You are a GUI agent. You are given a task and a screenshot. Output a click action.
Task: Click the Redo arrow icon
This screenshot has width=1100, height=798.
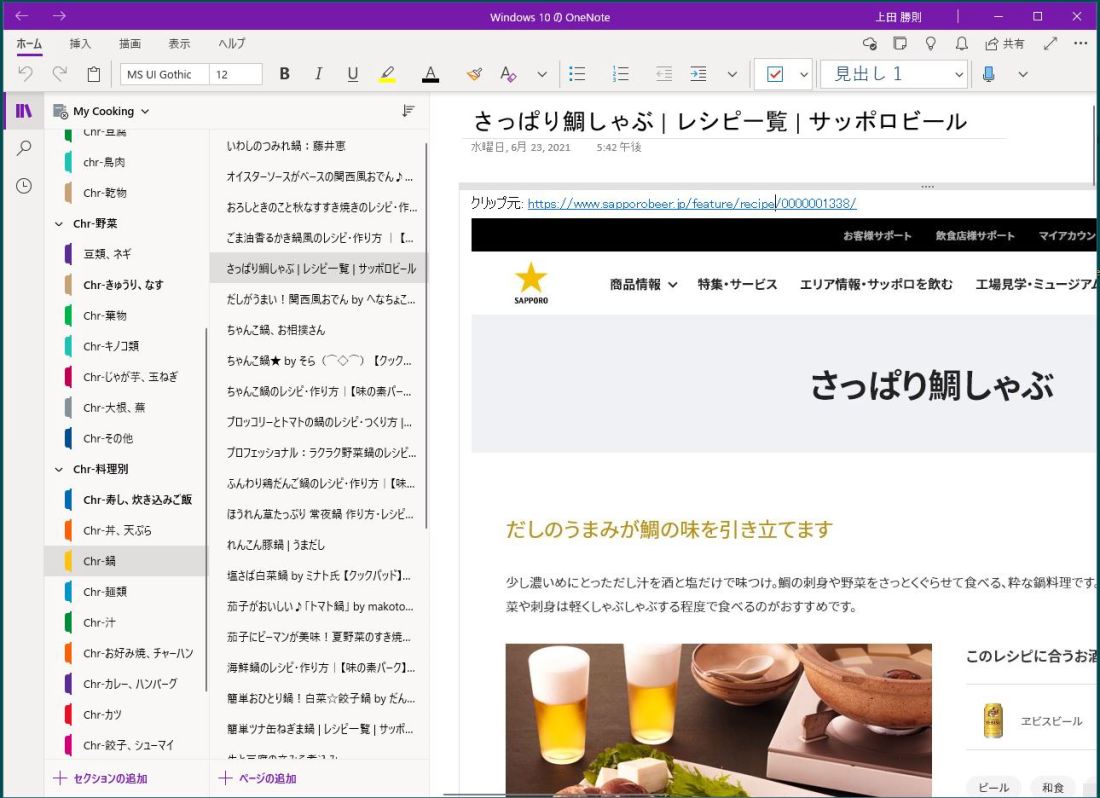60,74
